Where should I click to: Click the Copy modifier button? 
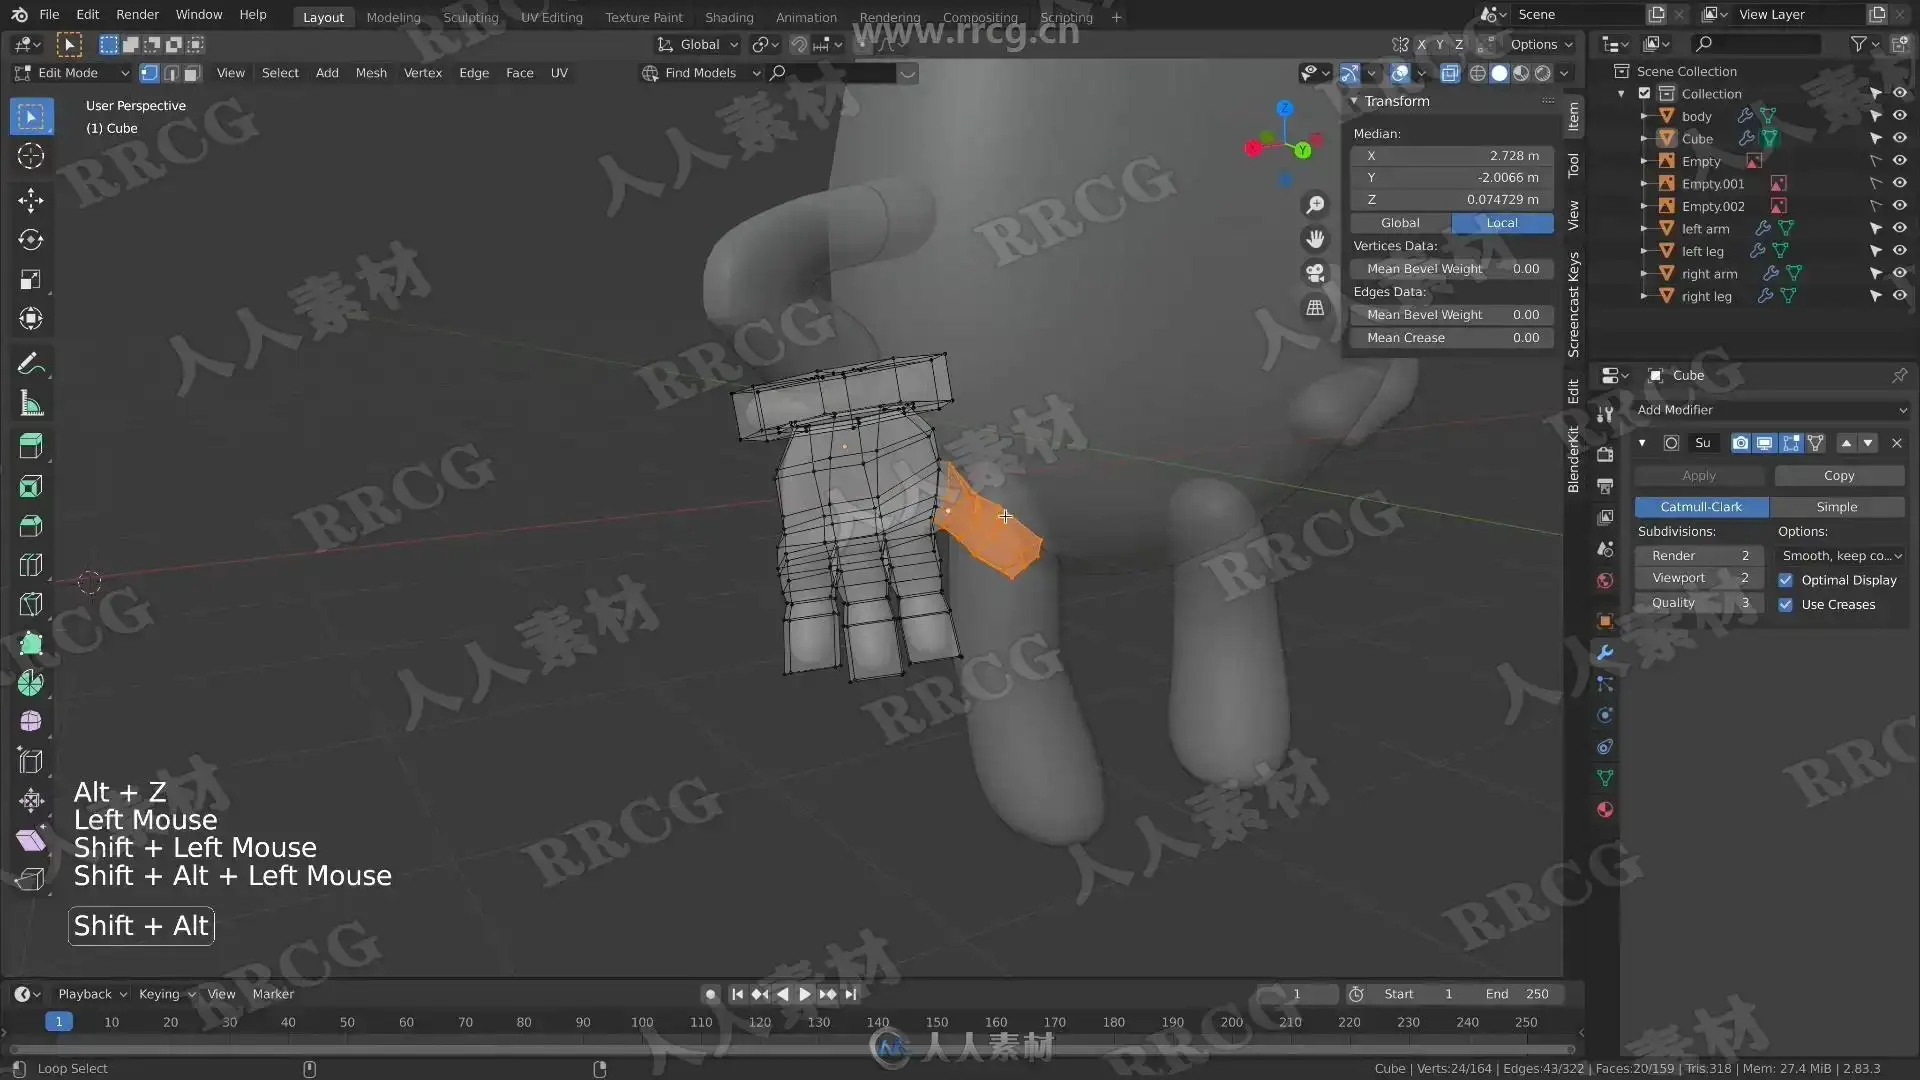coord(1838,476)
